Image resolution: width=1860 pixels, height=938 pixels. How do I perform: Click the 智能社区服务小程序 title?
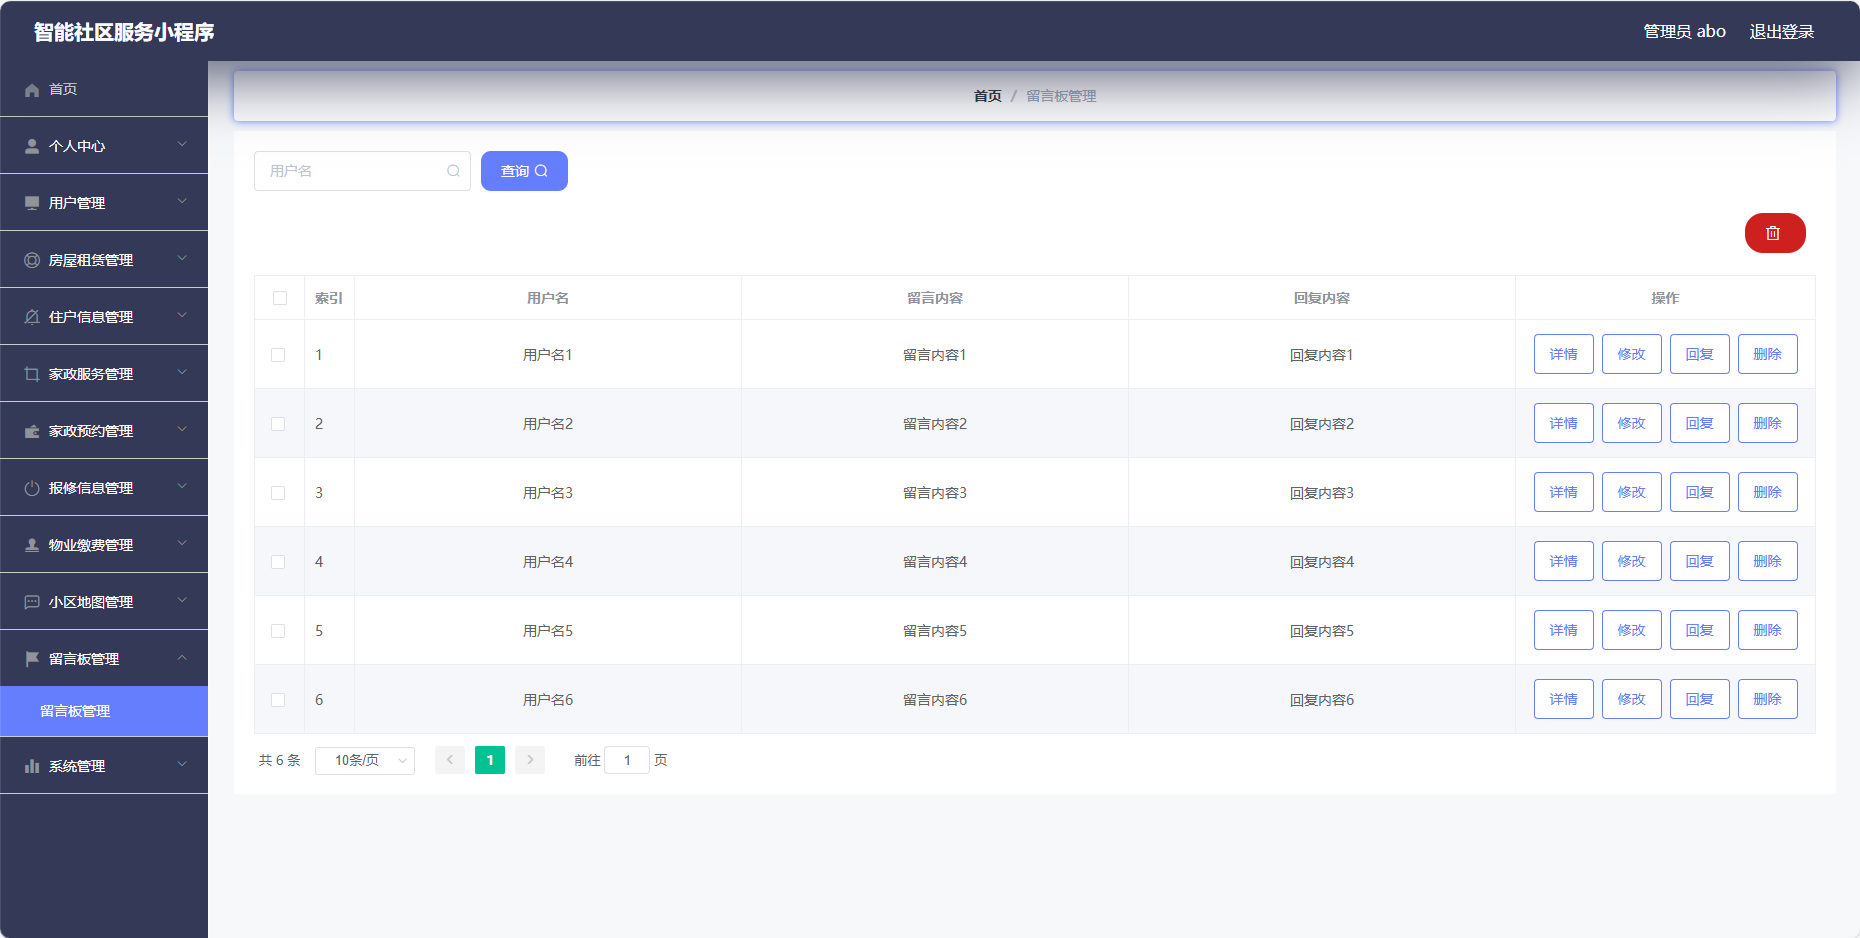pos(124,32)
